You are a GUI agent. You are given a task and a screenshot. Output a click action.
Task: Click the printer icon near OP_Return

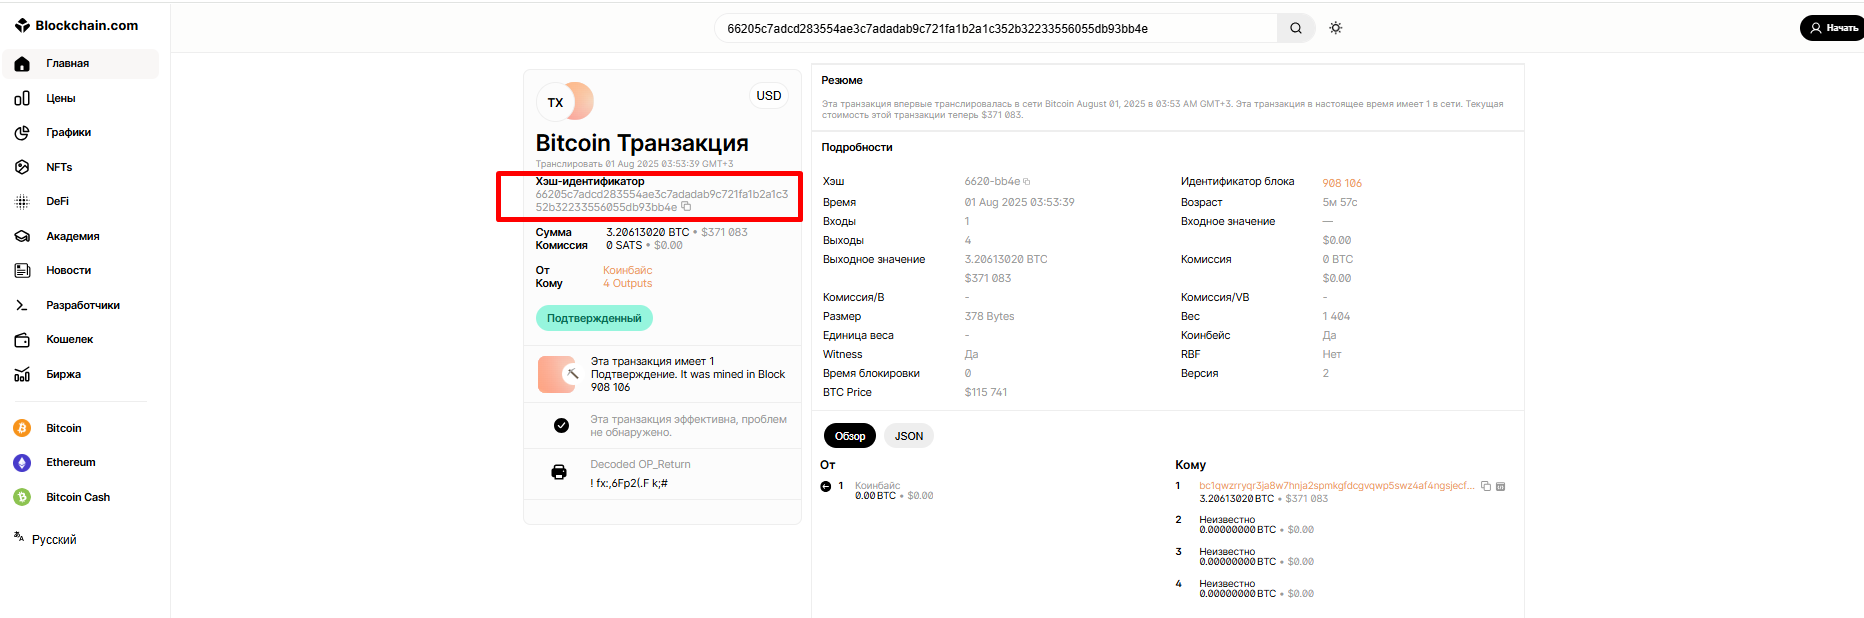[559, 472]
